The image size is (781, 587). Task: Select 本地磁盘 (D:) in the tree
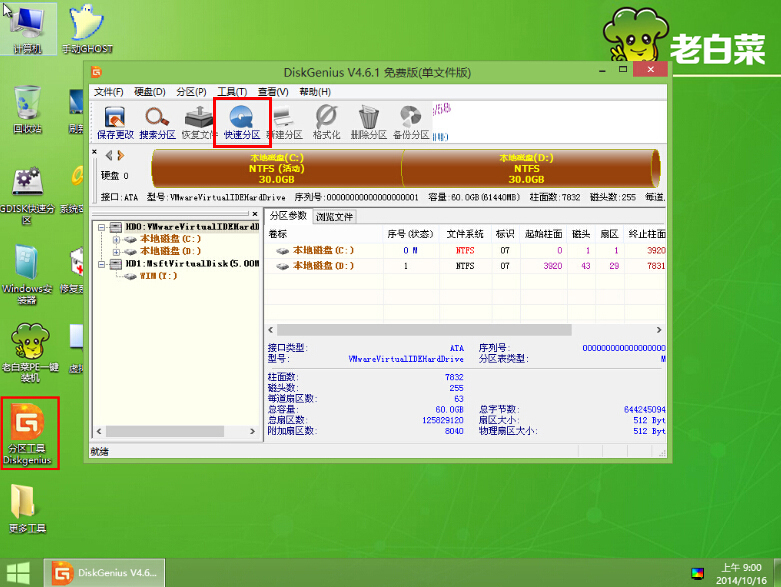(x=170, y=251)
